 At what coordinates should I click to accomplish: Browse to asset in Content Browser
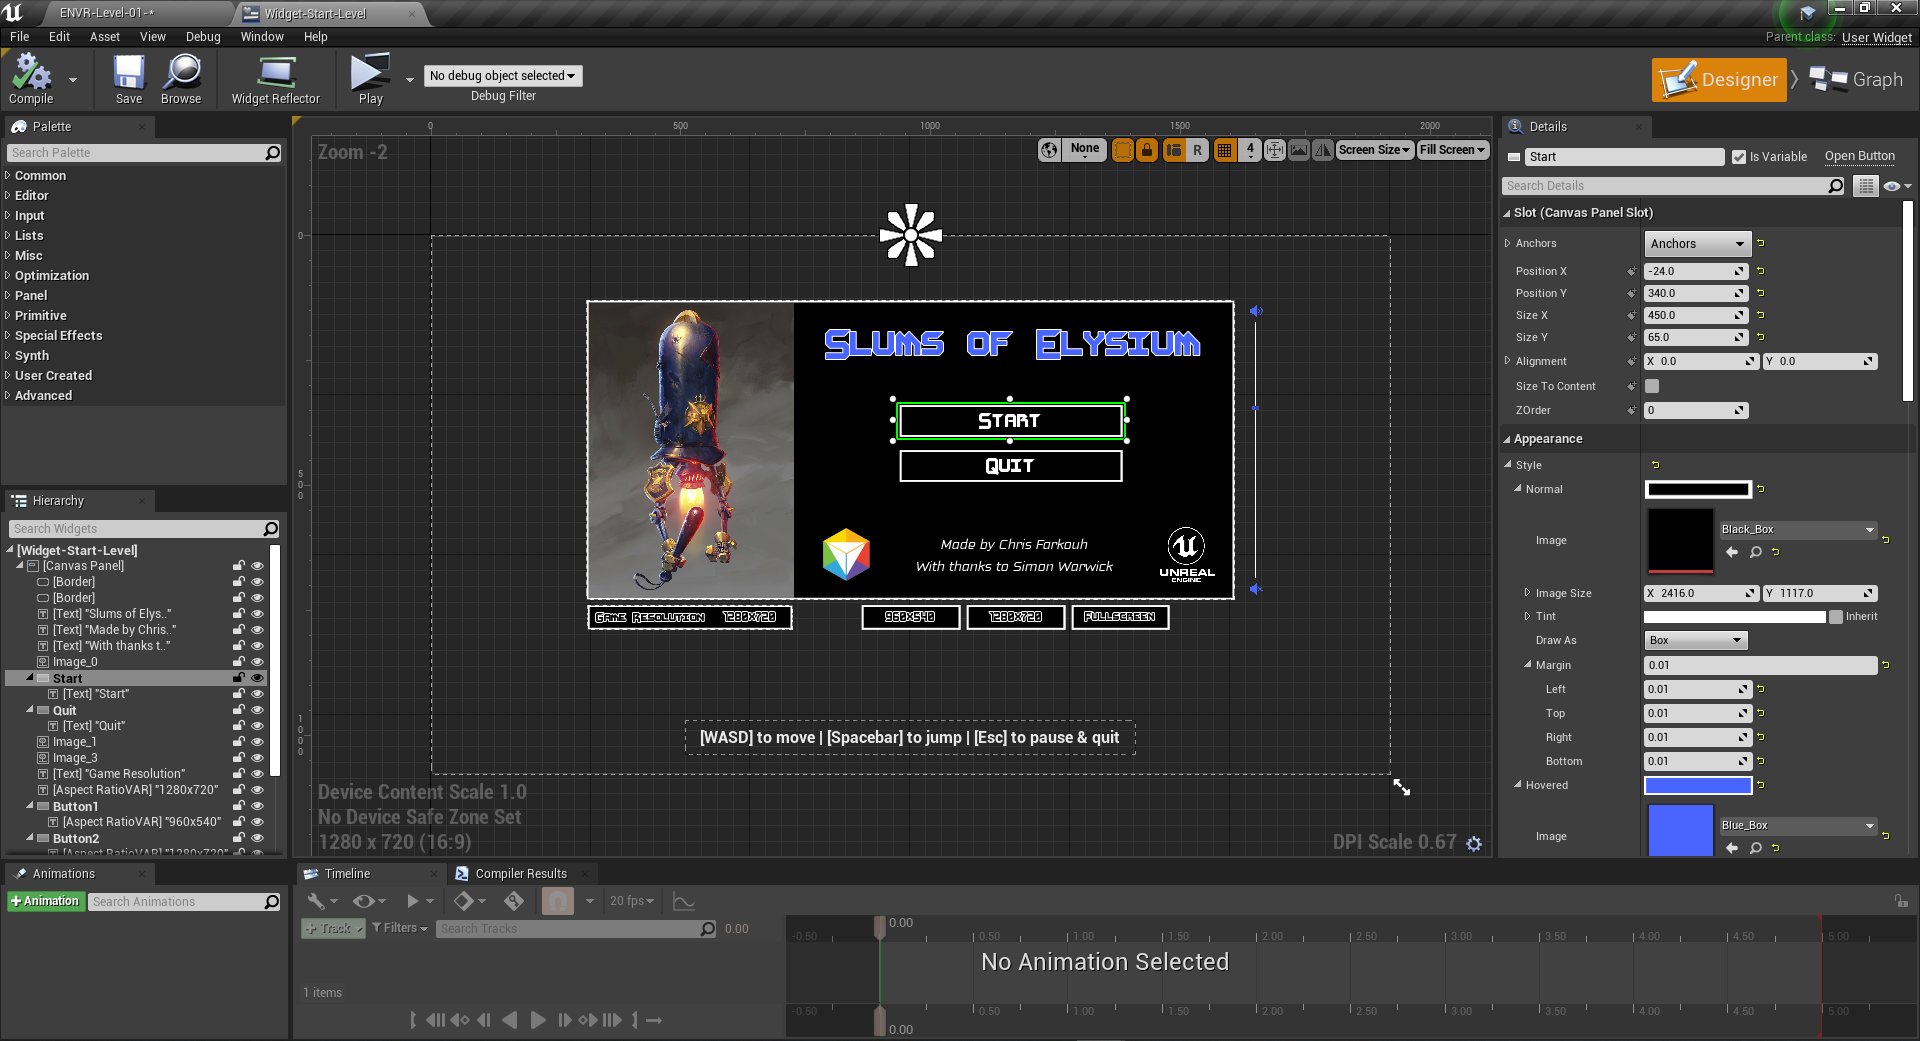[x=181, y=79]
